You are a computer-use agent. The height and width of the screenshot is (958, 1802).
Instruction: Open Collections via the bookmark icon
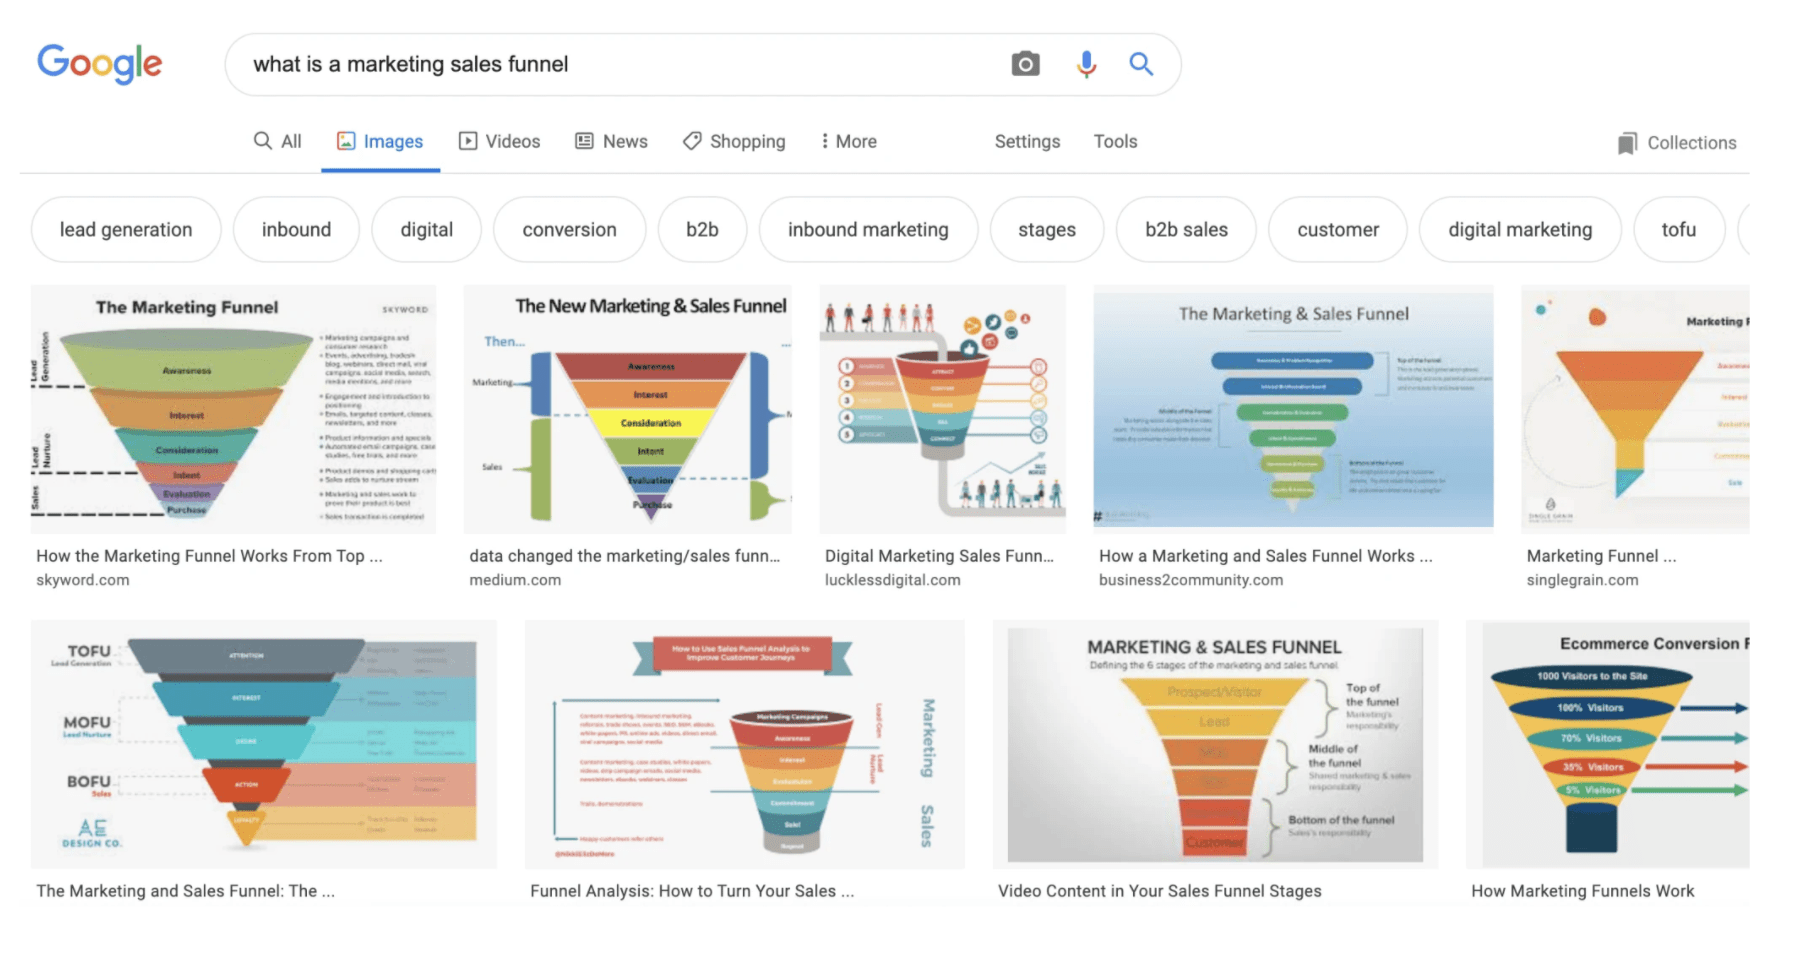[1629, 142]
